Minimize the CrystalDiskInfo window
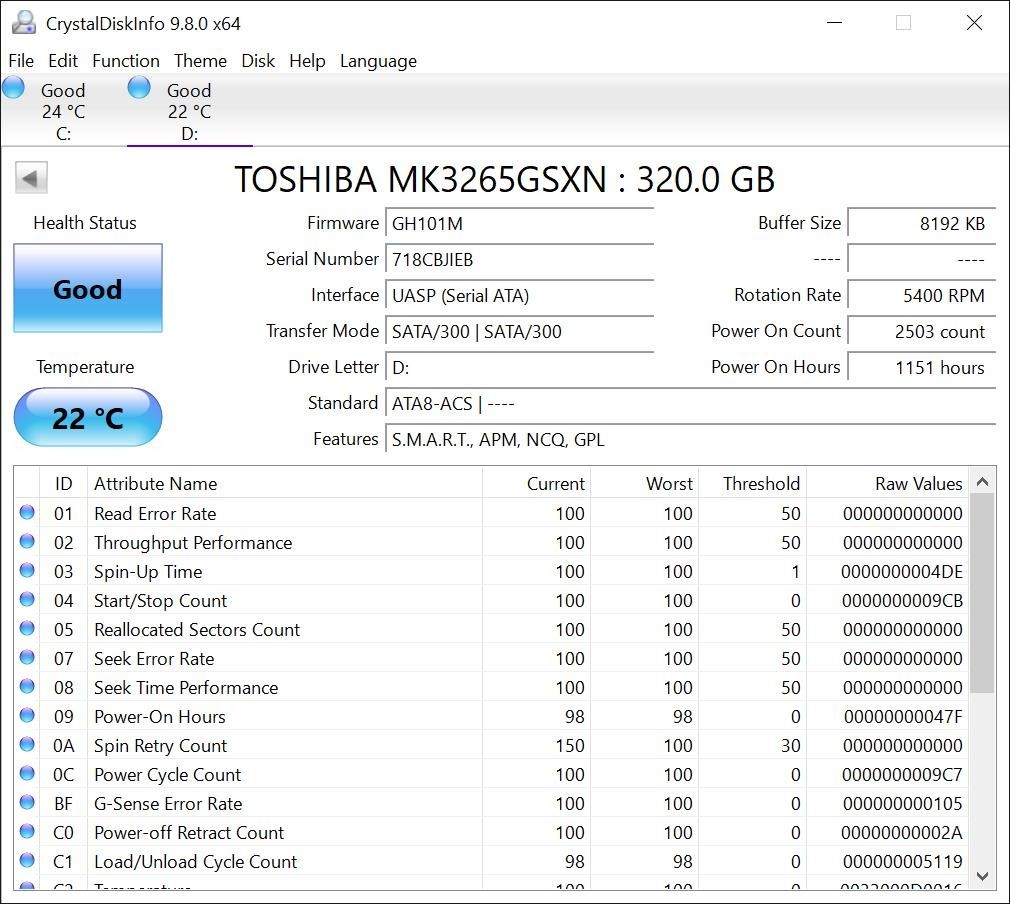This screenshot has width=1010, height=904. (835, 23)
